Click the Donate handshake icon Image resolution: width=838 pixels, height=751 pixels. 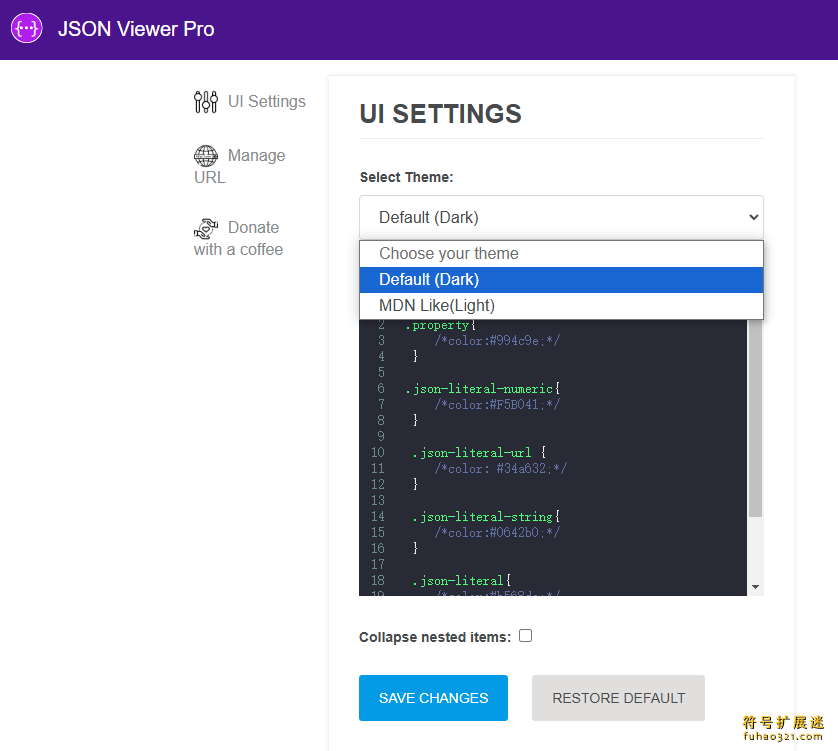206,228
